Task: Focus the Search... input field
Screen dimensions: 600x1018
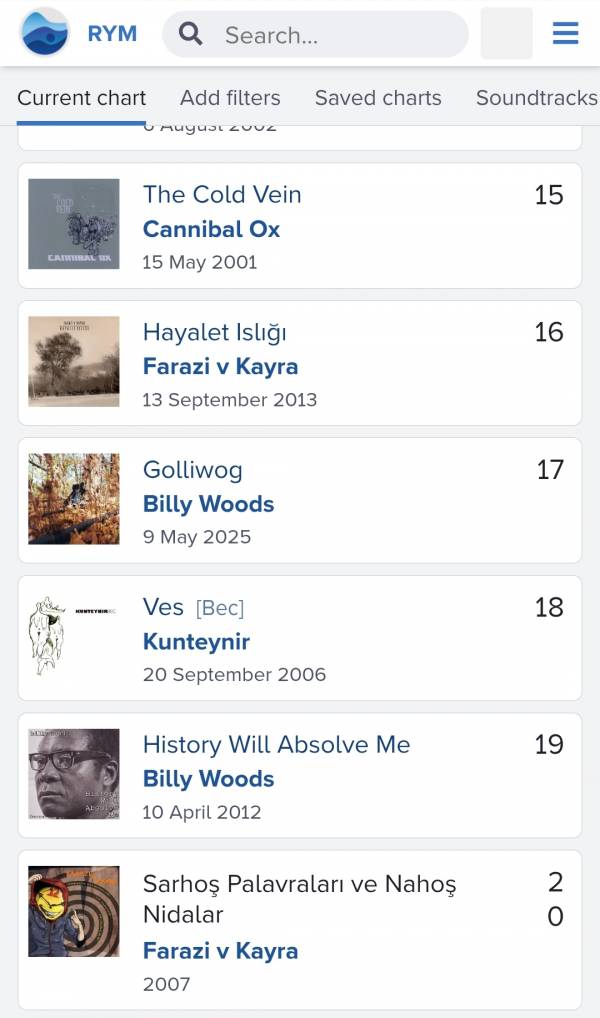Action: [x=316, y=34]
